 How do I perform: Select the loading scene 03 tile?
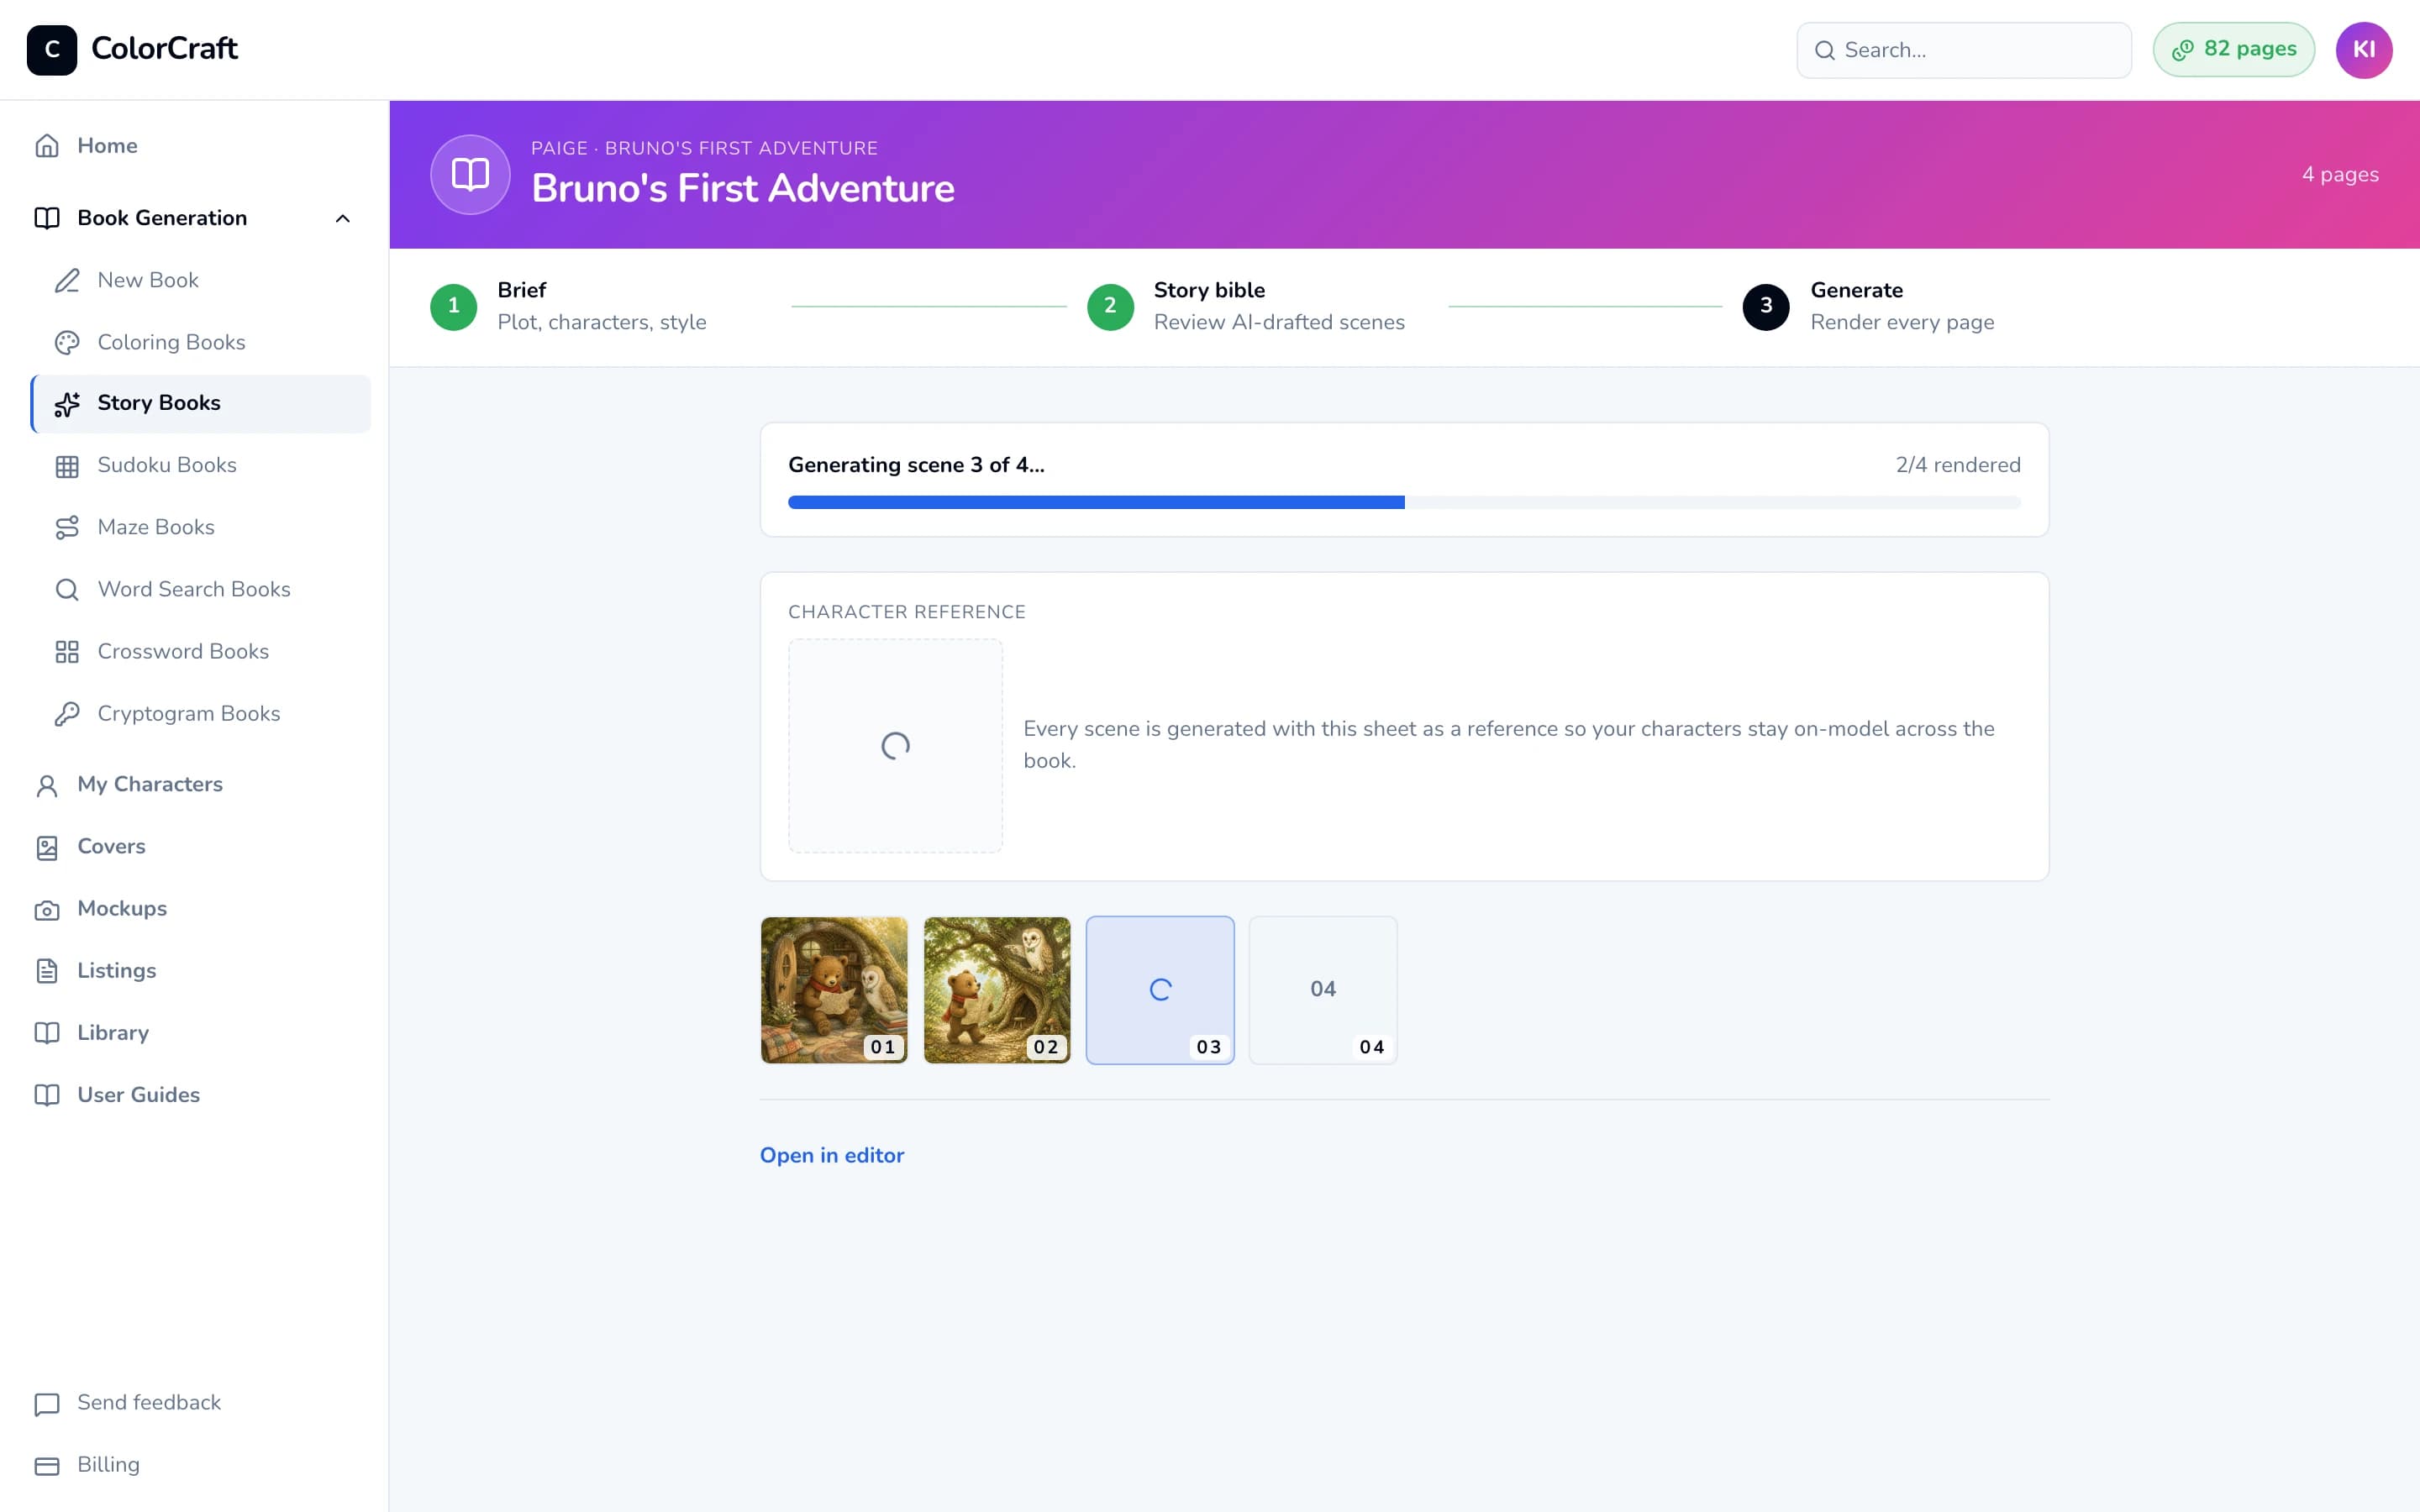pos(1160,990)
